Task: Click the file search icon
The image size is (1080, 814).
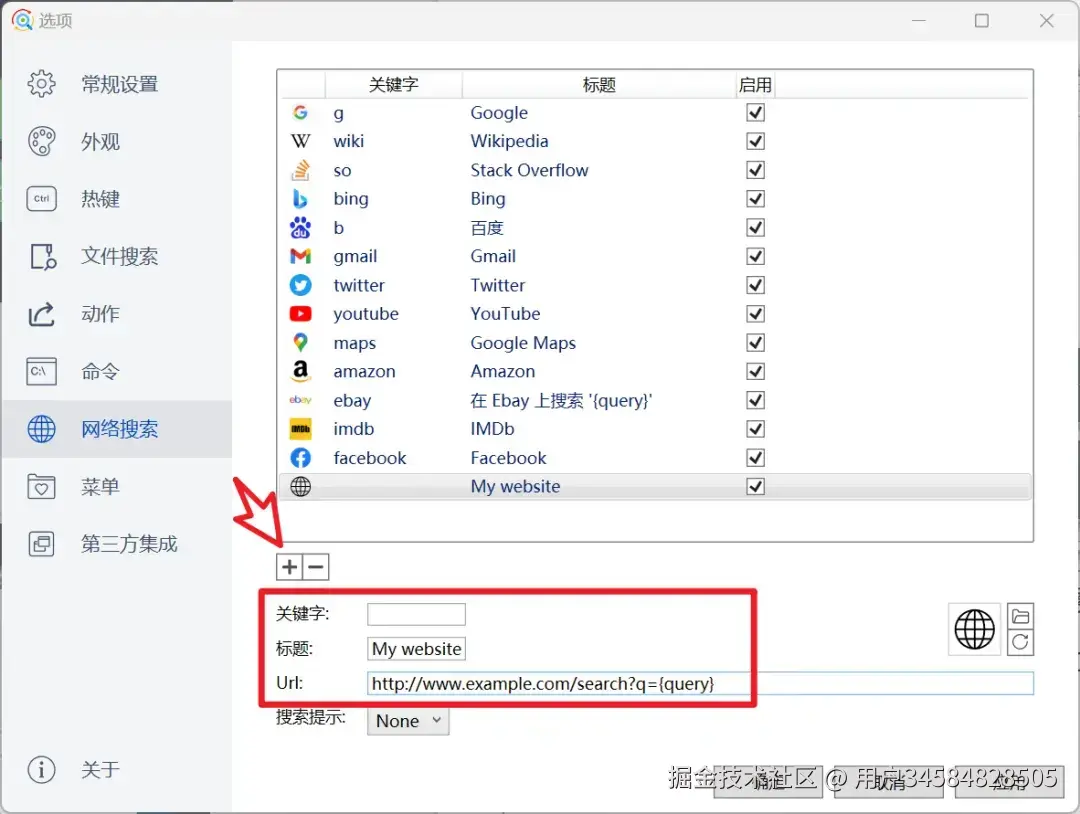Action: pos(43,256)
